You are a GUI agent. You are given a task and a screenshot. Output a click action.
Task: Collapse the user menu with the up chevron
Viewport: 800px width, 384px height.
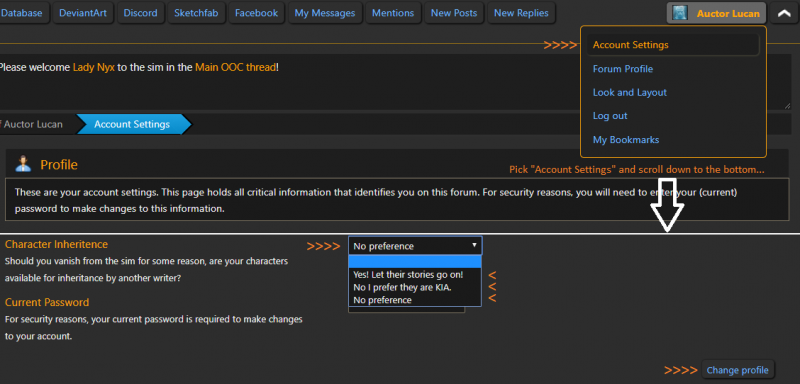pyautogui.click(x=784, y=13)
